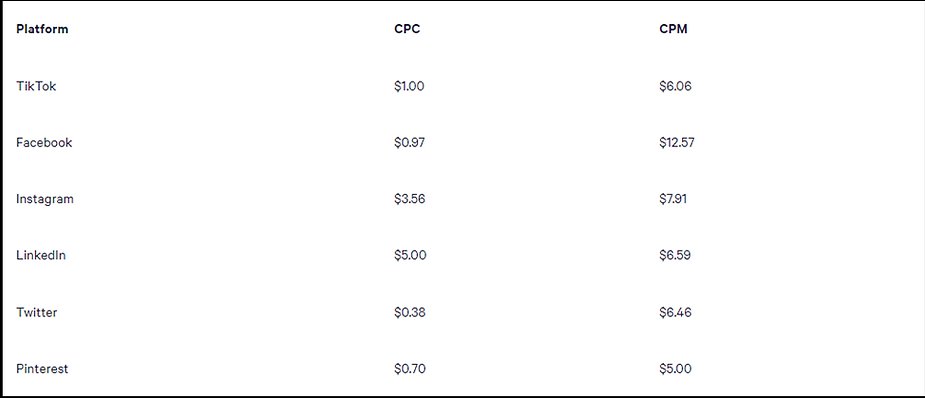This screenshot has width=925, height=398.
Task: Click Facebook's $12.57 CPM value
Action: [677, 143]
